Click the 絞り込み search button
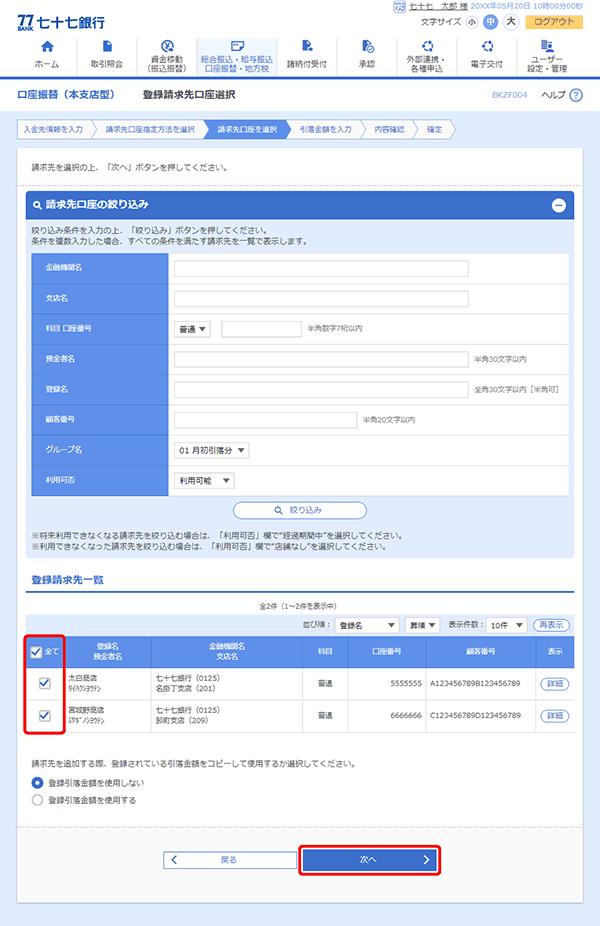Viewport: 600px width, 926px height. coord(300,510)
